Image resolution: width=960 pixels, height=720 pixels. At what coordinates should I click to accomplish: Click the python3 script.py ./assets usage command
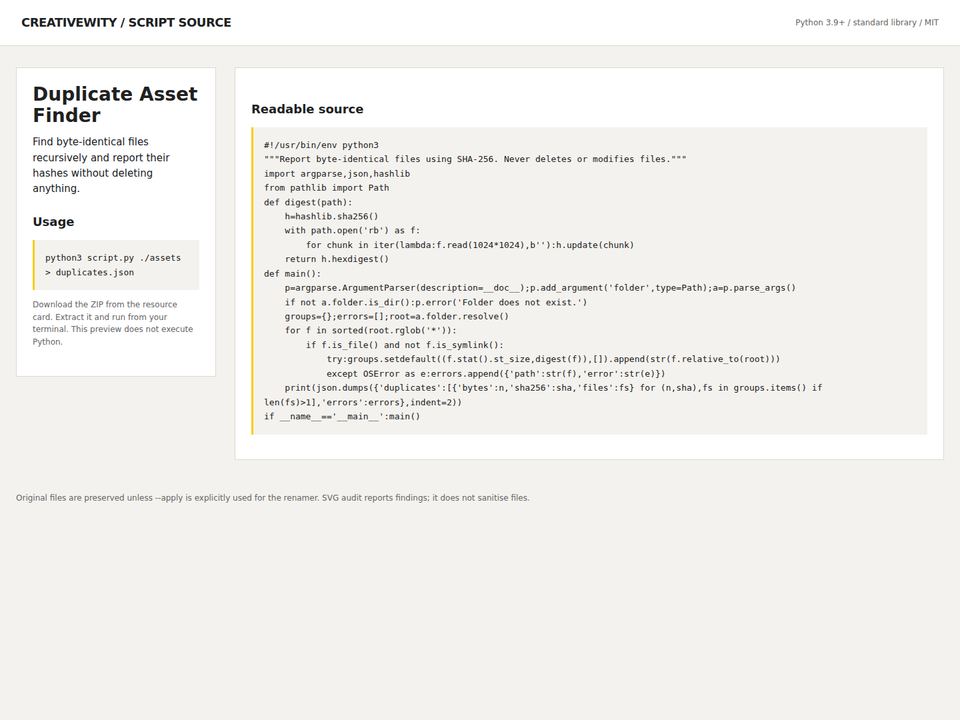click(113, 258)
